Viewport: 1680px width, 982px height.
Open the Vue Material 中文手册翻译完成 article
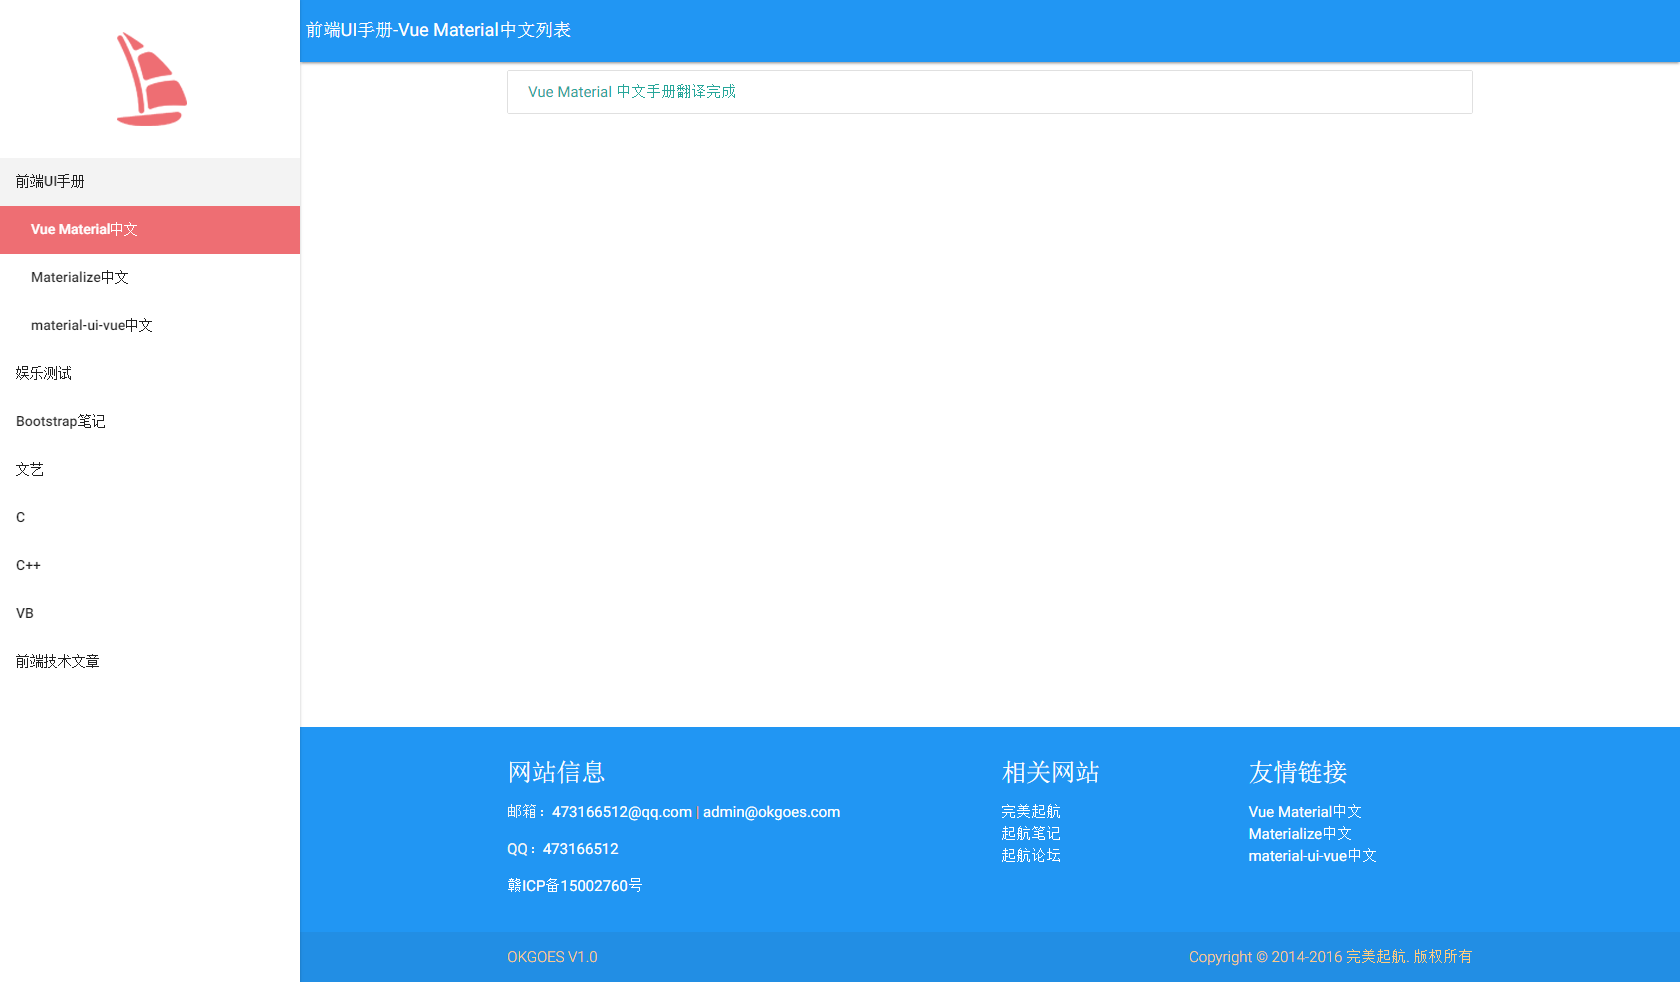[632, 92]
